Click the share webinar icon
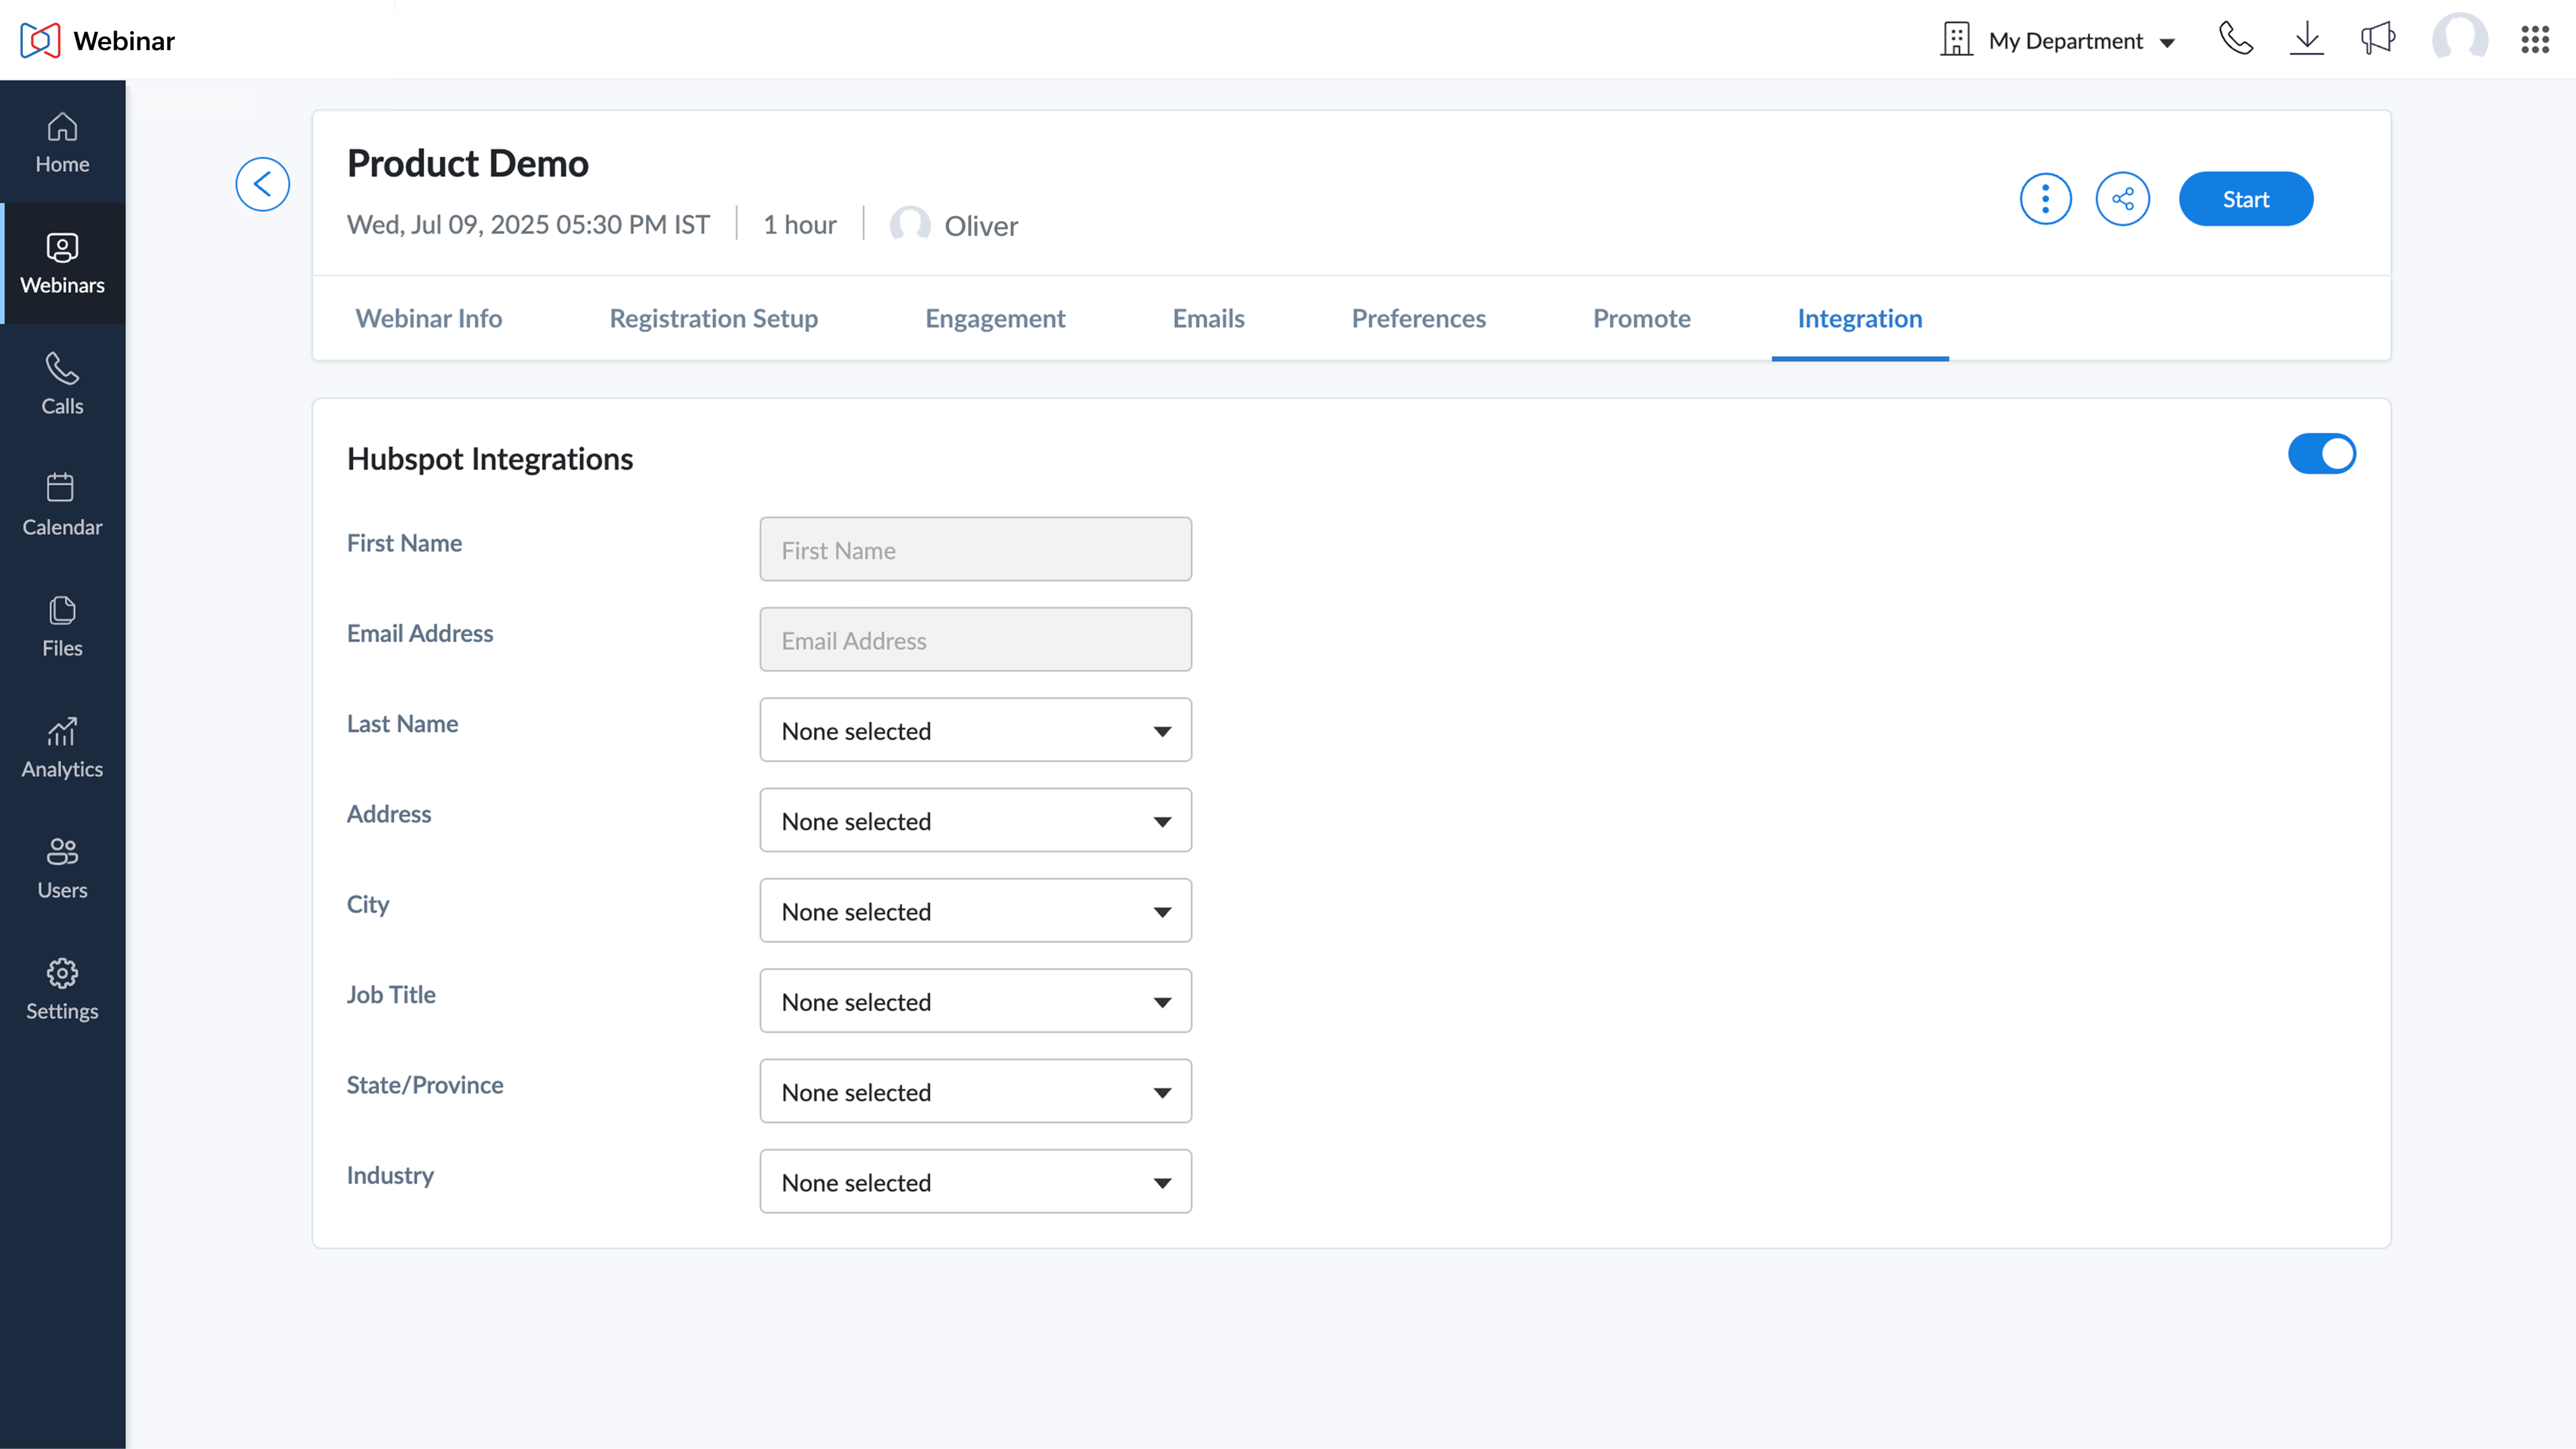The image size is (2576, 1449). coord(2122,199)
